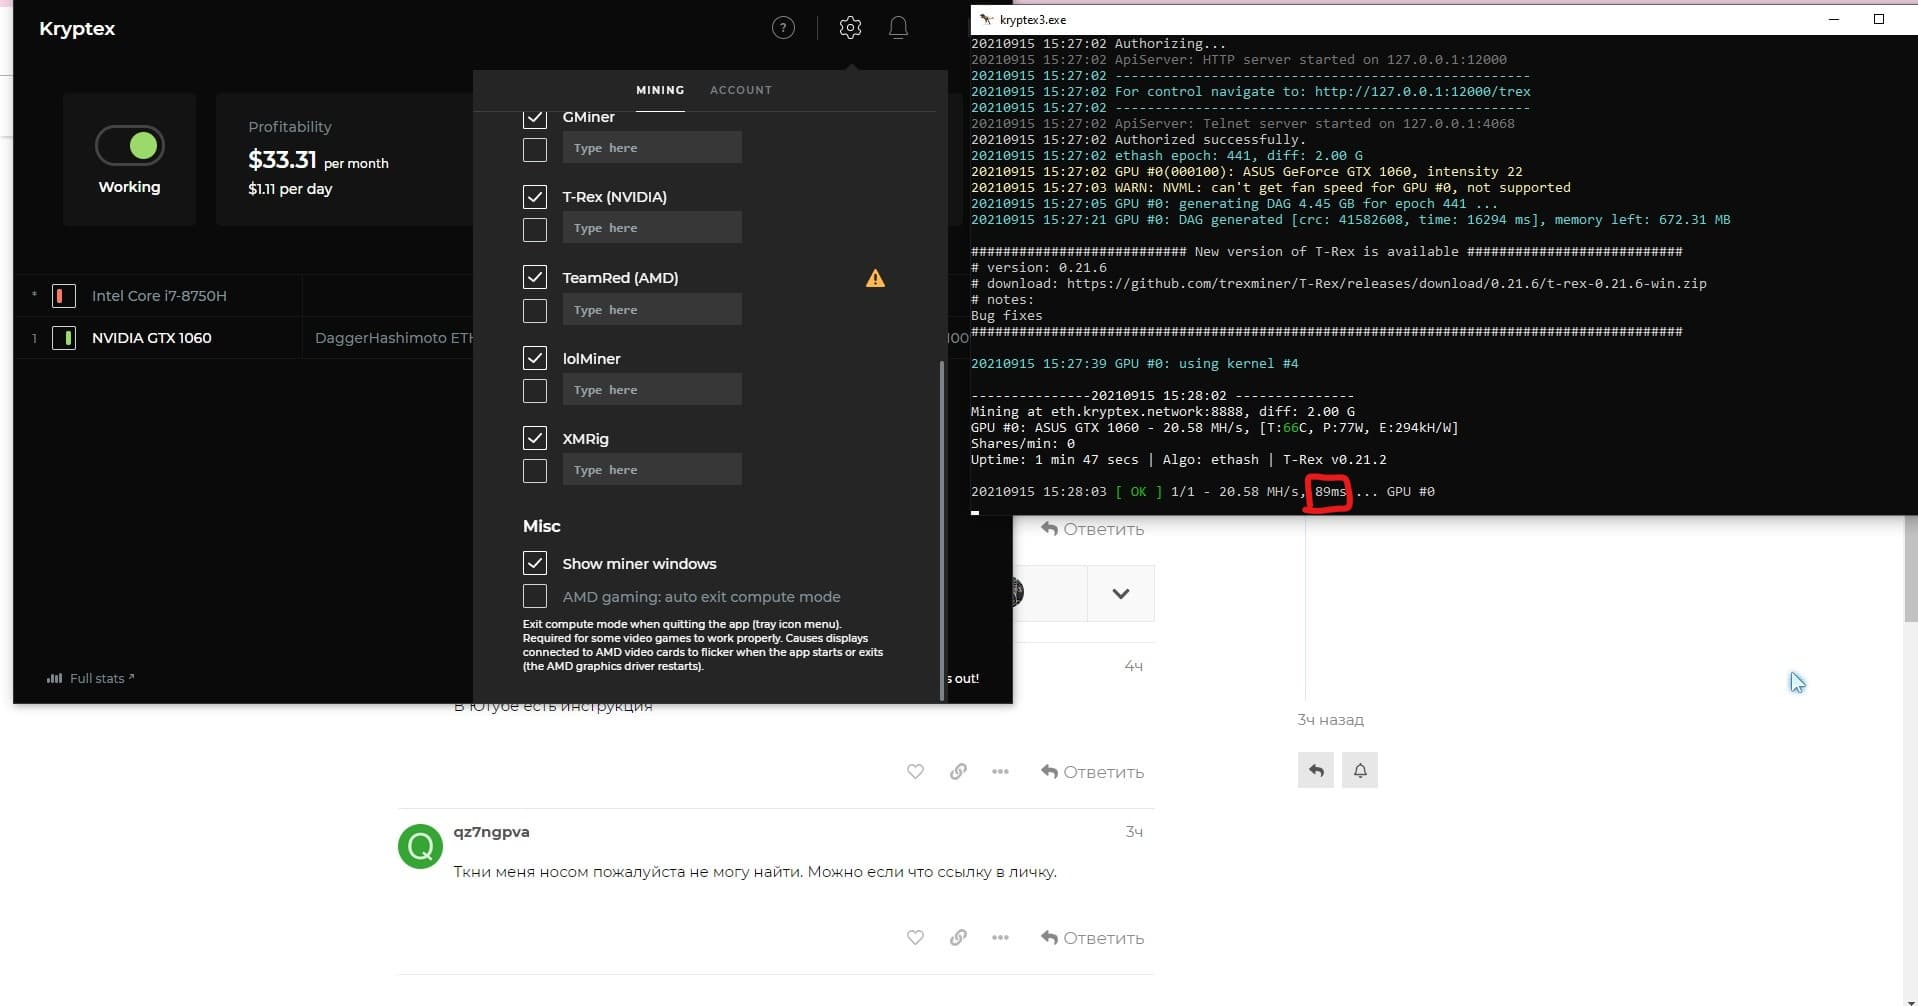The height and width of the screenshot is (1006, 1918).
Task: Open more options on qz7ngpva comment
Action: [x=1000, y=938]
